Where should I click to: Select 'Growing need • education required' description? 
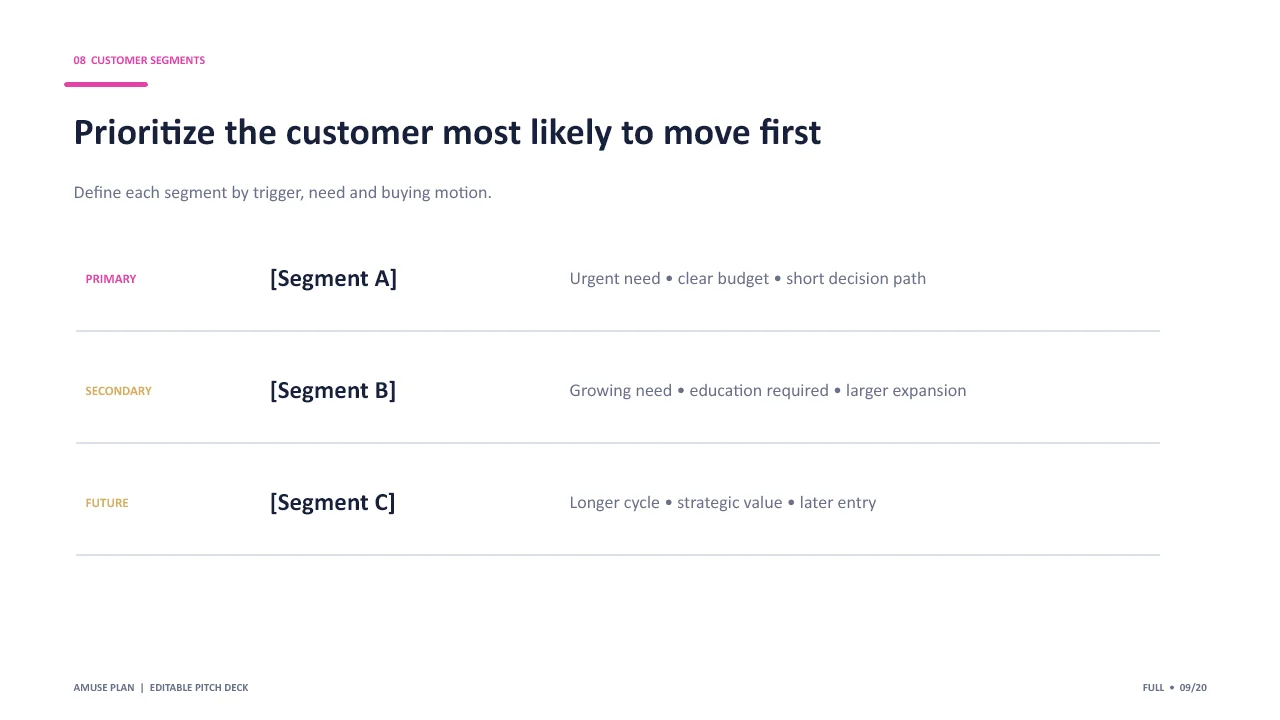coord(768,391)
